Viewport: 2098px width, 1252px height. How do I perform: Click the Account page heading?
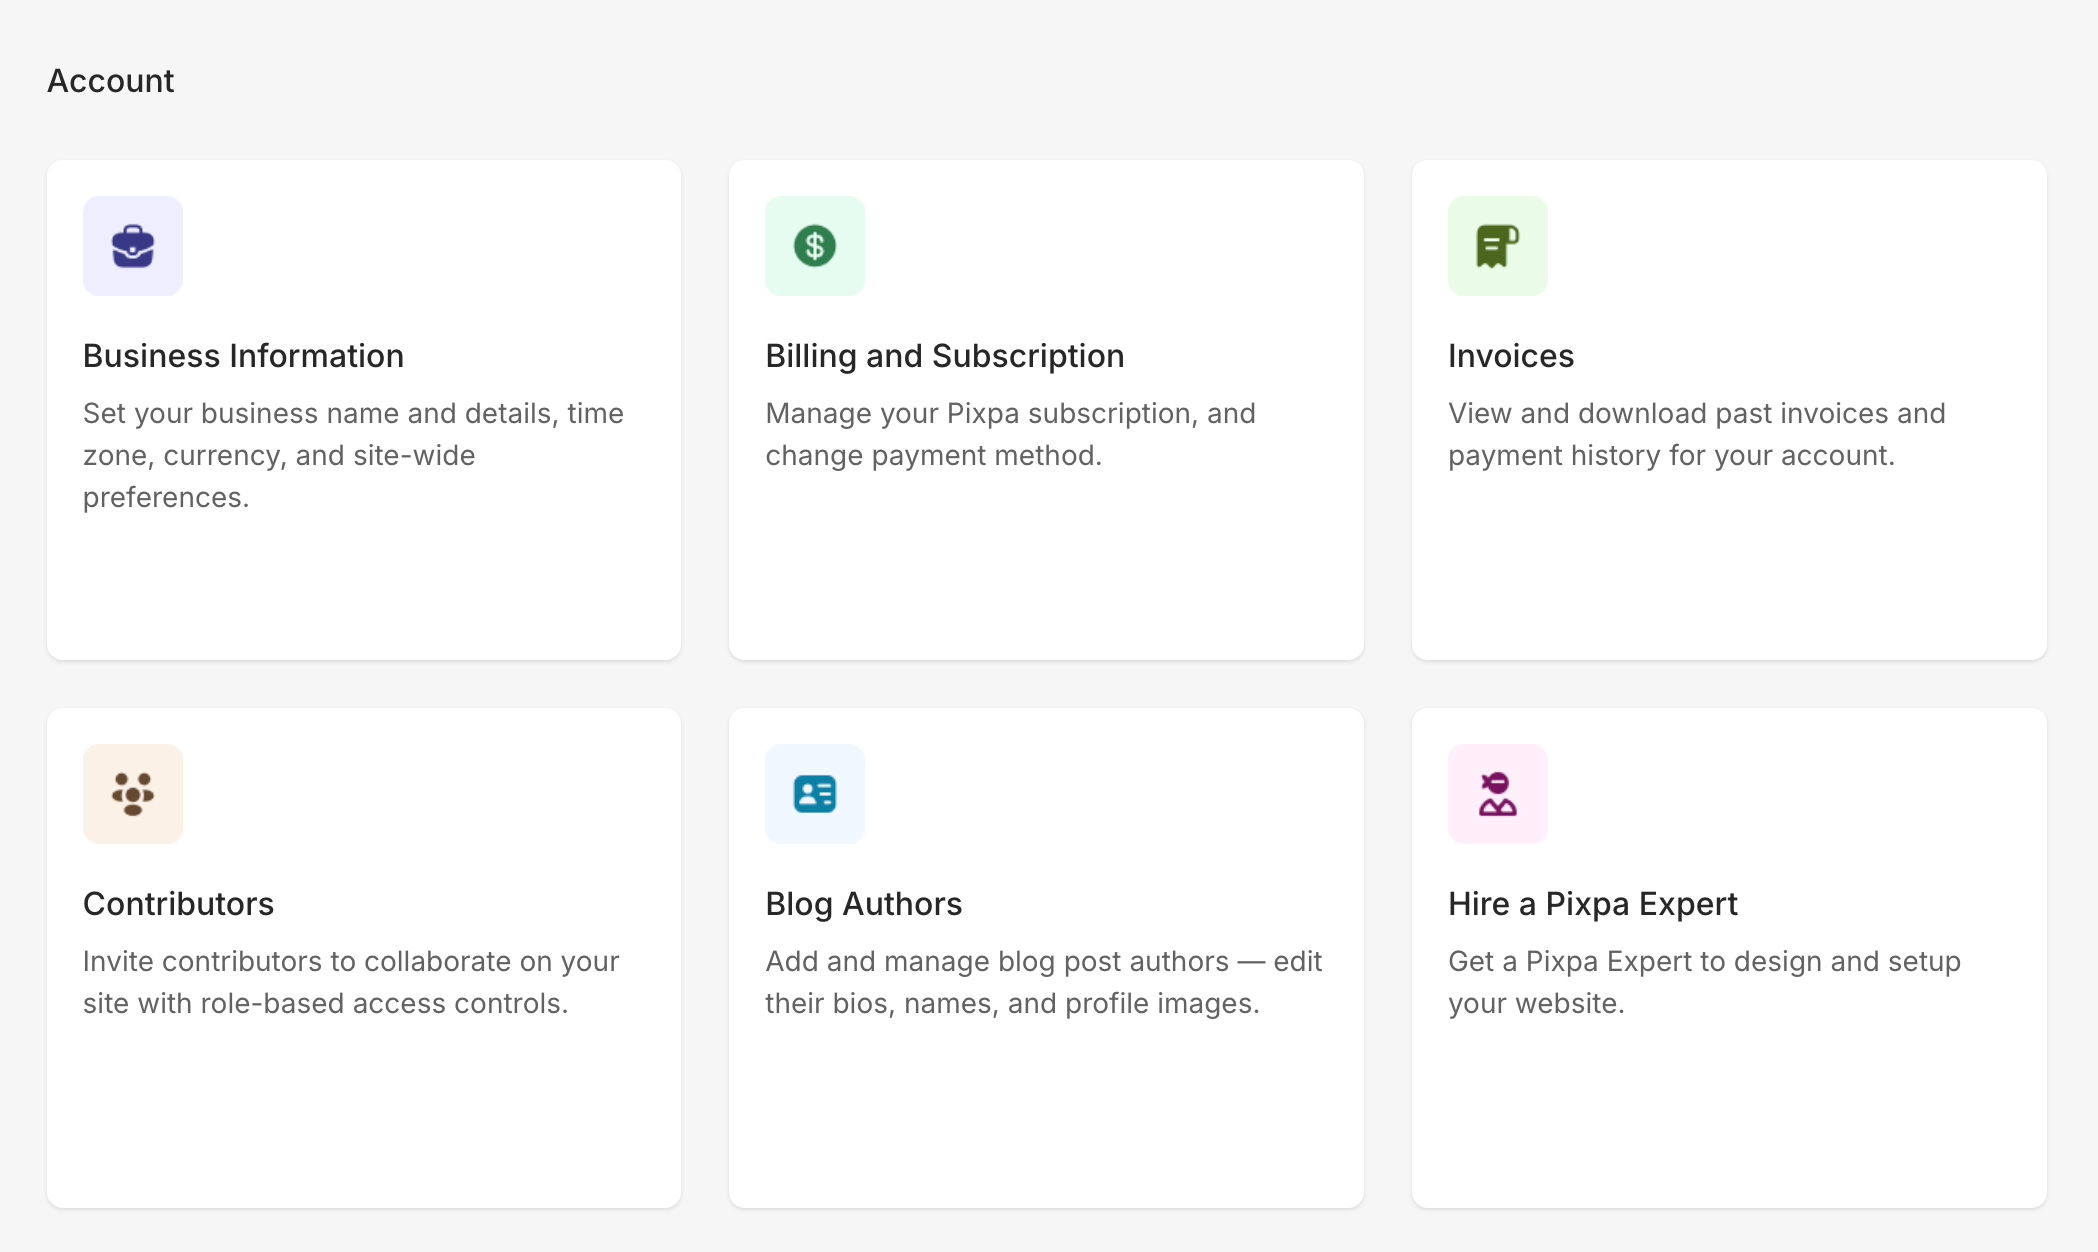pos(111,81)
